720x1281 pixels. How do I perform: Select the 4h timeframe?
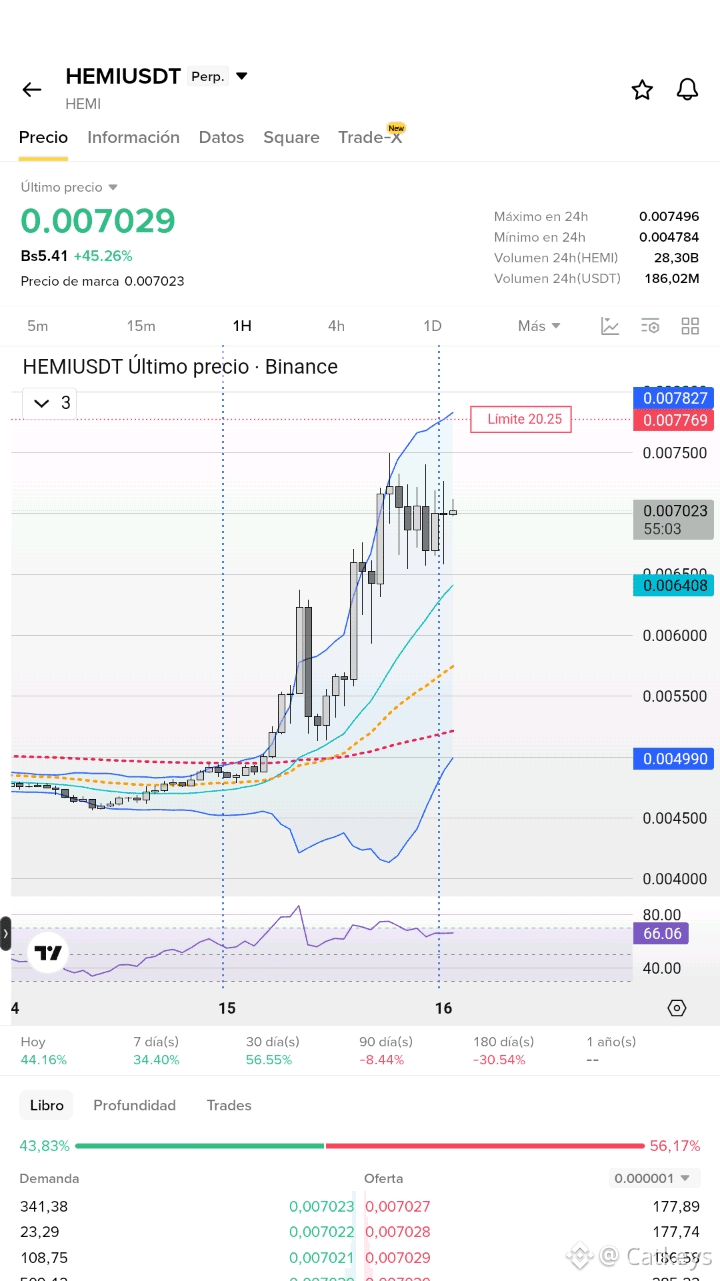pos(336,326)
